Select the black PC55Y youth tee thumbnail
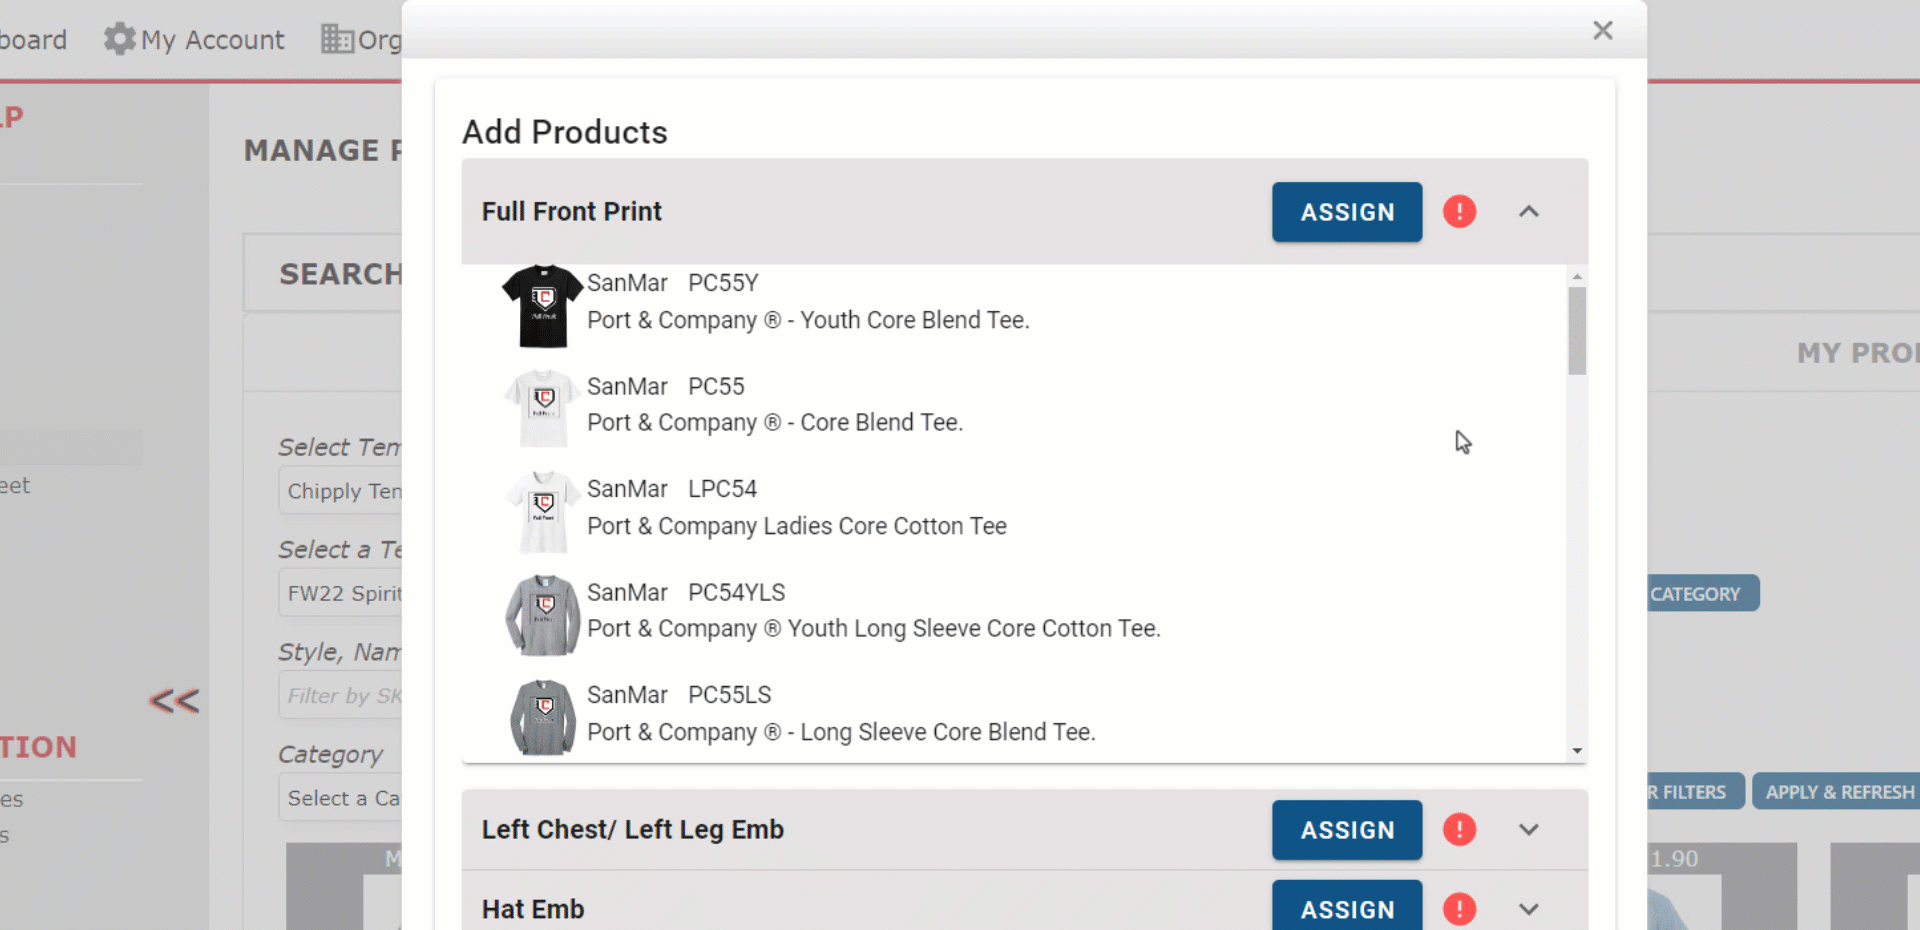The height and width of the screenshot is (930, 1920). (x=542, y=306)
